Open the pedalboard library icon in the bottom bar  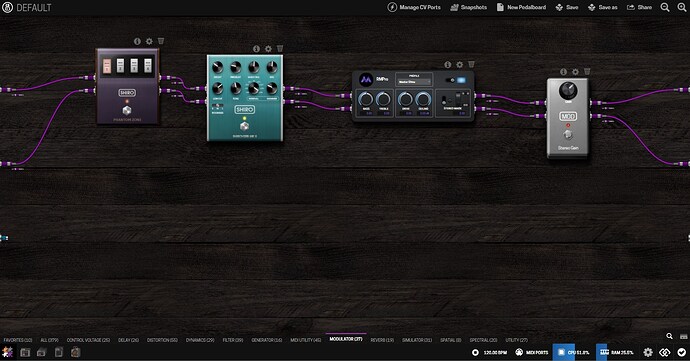(x=25, y=352)
